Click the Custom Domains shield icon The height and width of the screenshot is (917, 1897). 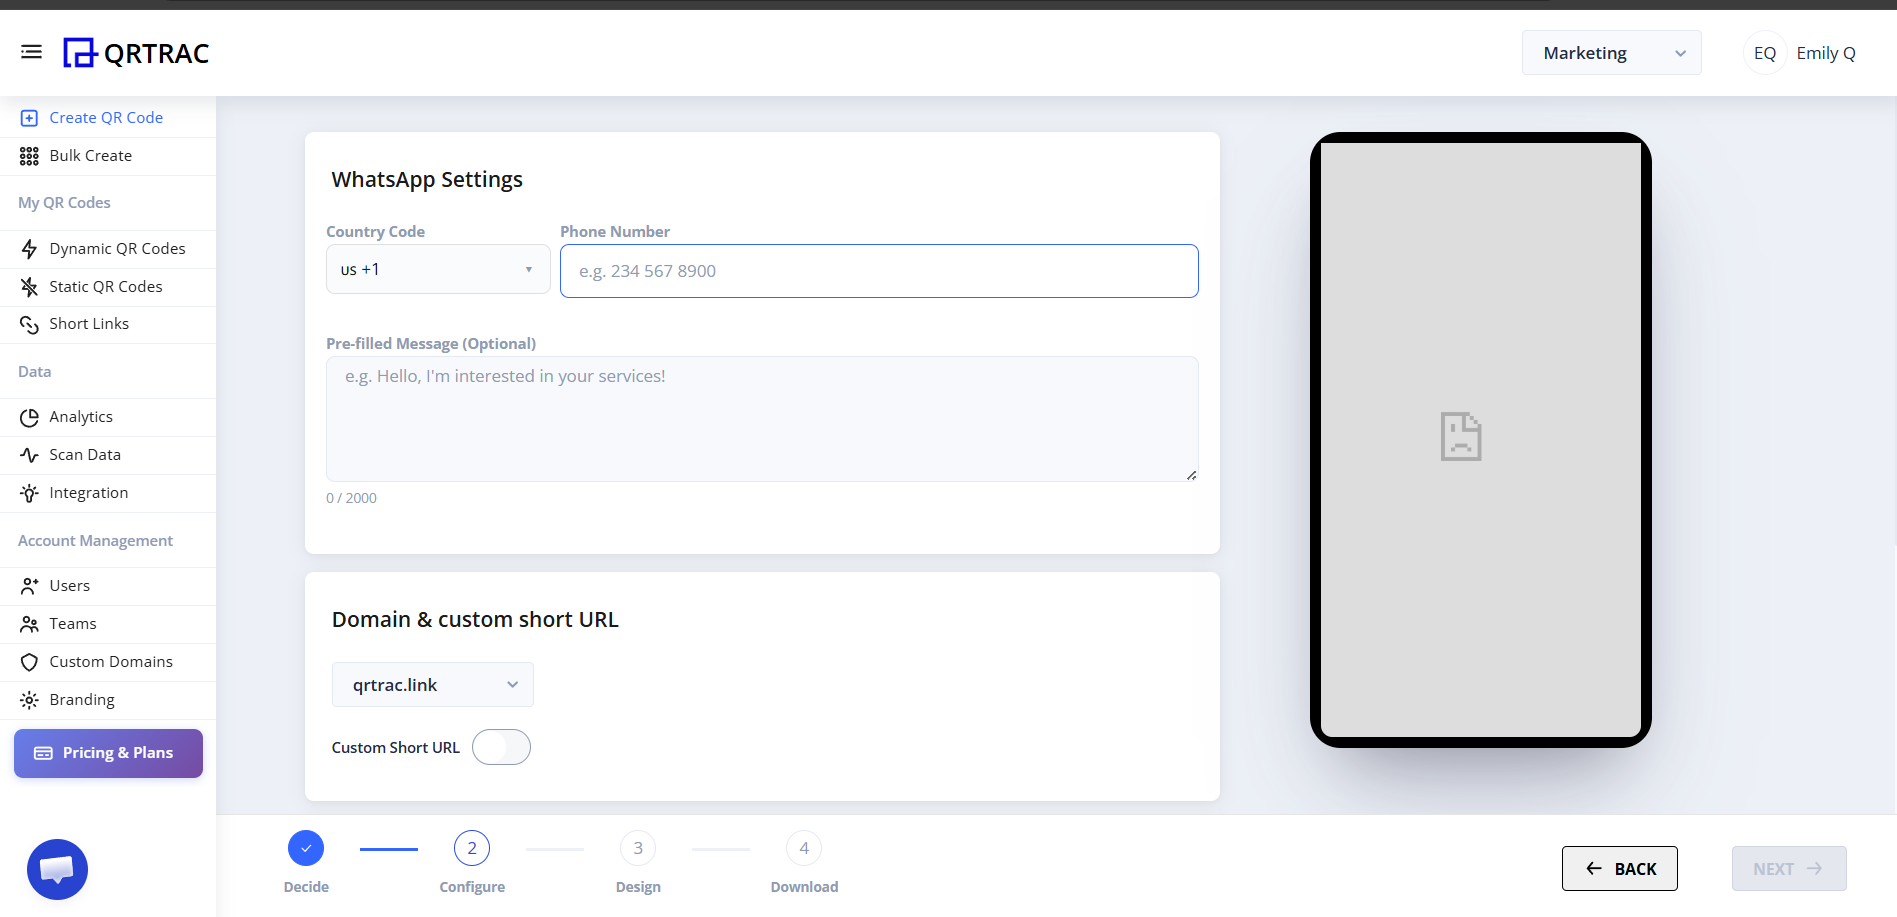pyautogui.click(x=29, y=662)
